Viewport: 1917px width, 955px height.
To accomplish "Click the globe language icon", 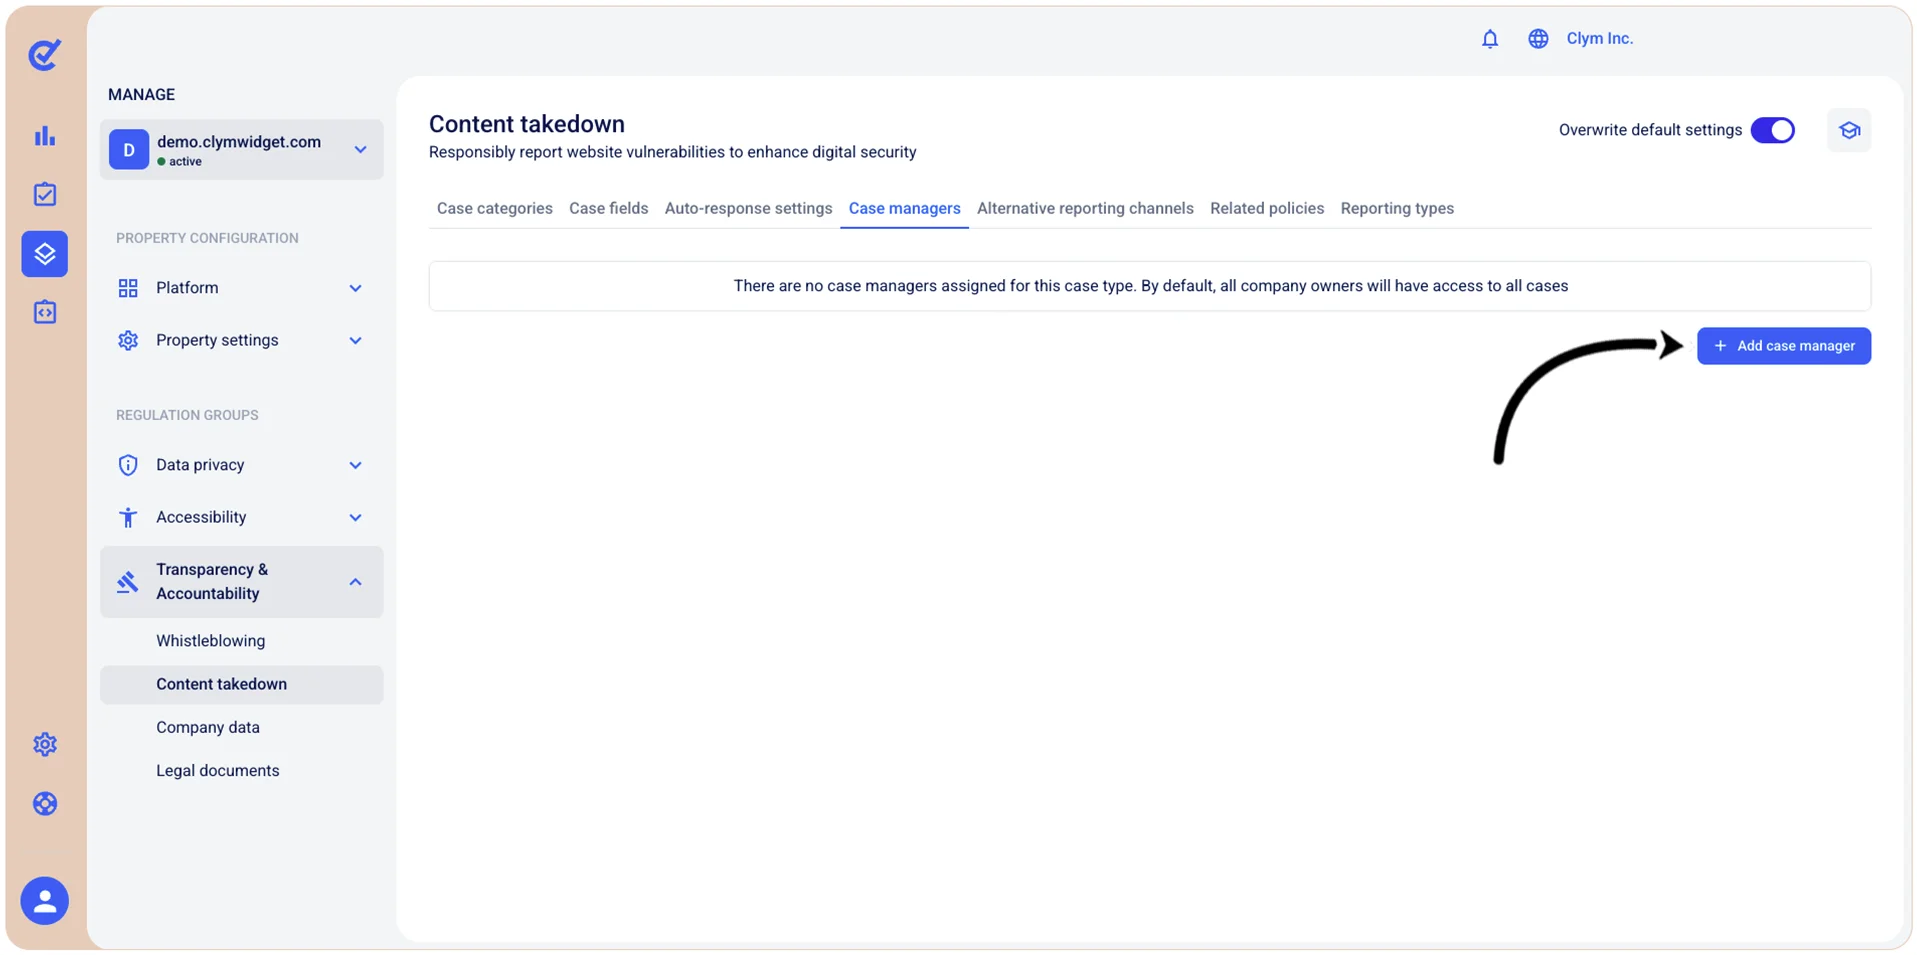I will click(x=1538, y=39).
